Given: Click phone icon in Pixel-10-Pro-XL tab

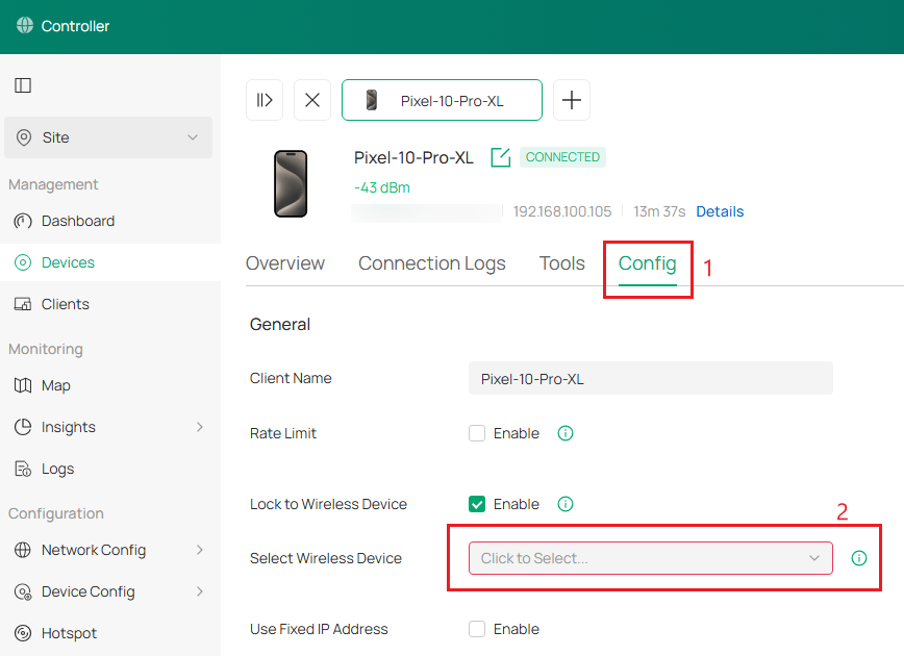Looking at the screenshot, I should 372,100.
